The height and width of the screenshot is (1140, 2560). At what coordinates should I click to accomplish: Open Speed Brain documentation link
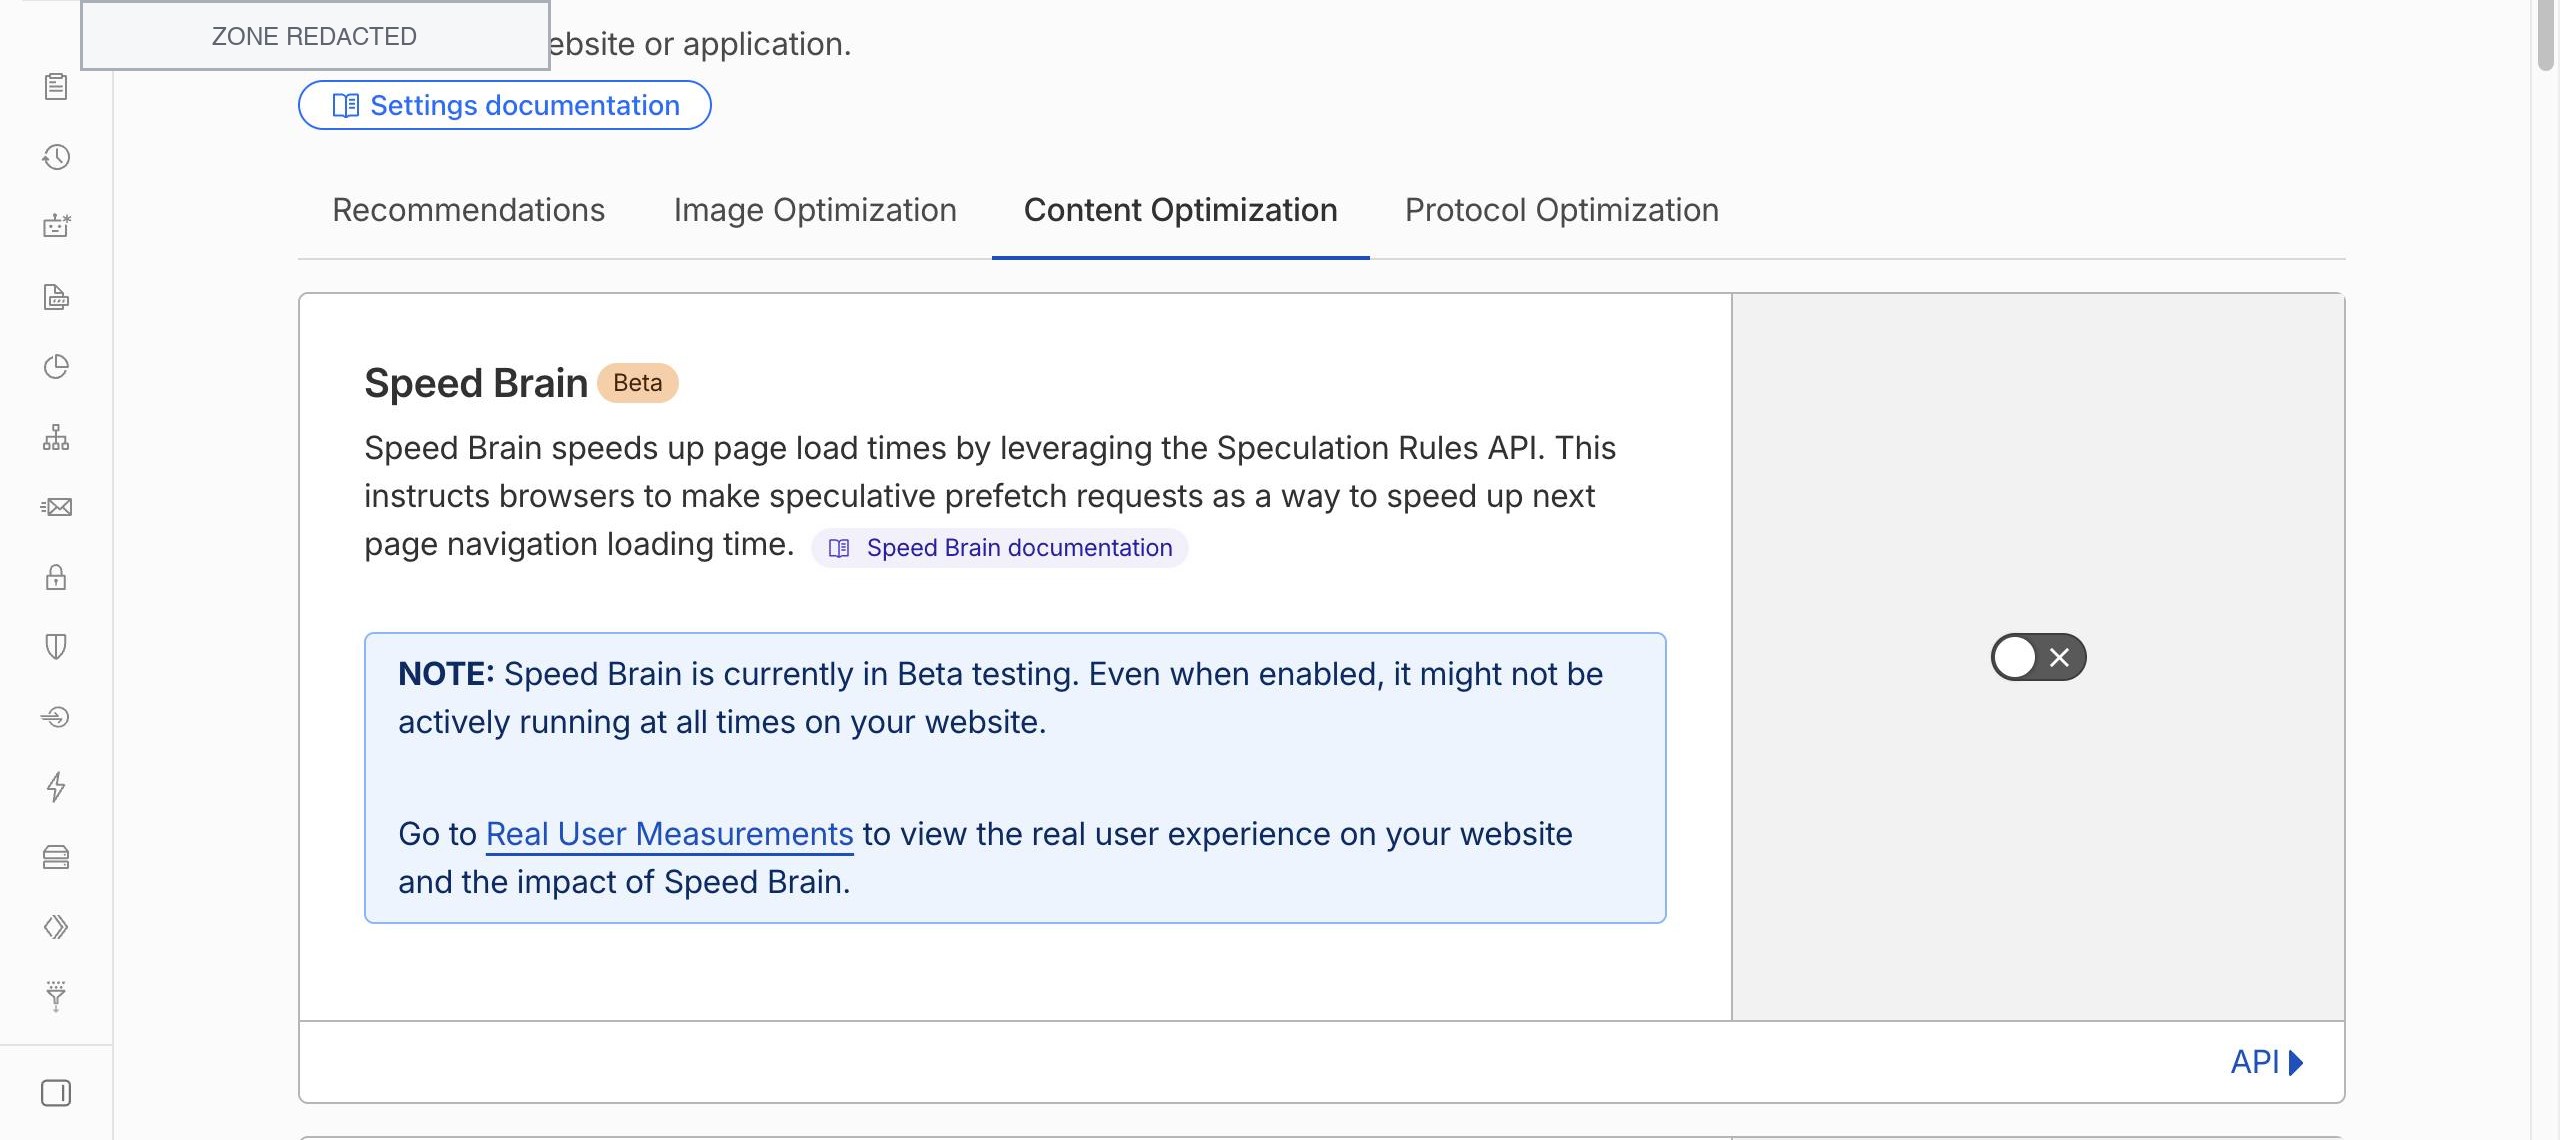(x=1000, y=548)
